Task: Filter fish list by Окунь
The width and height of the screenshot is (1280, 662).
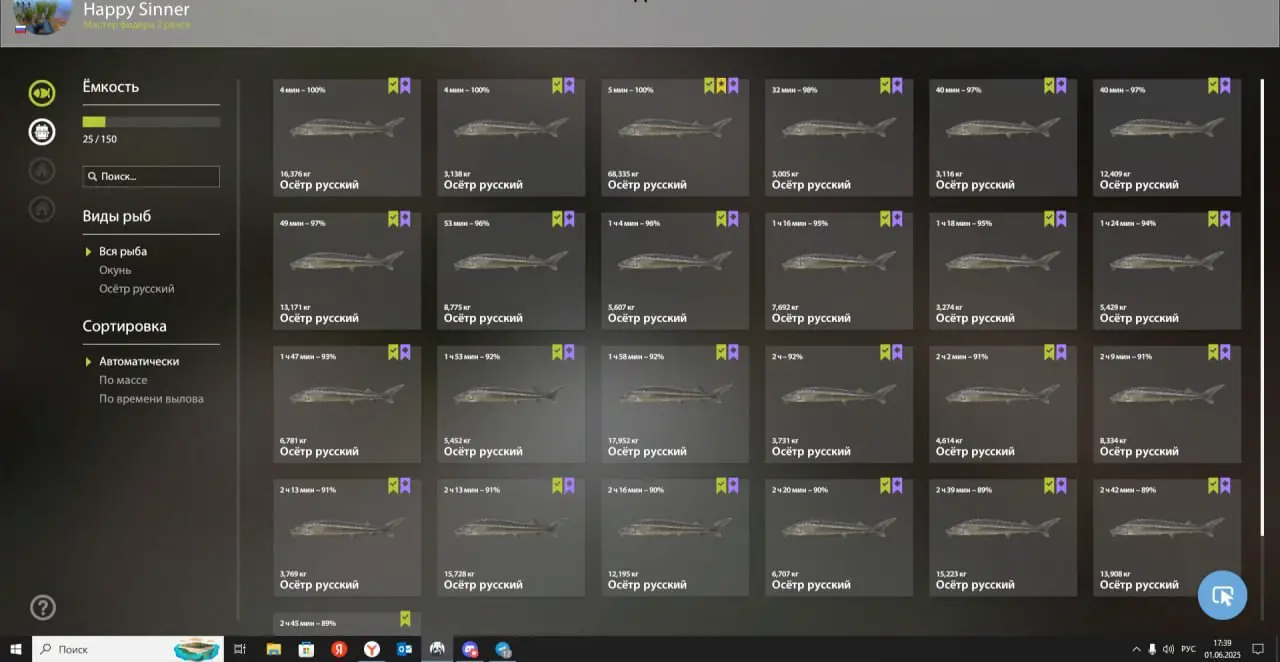Action: click(115, 270)
